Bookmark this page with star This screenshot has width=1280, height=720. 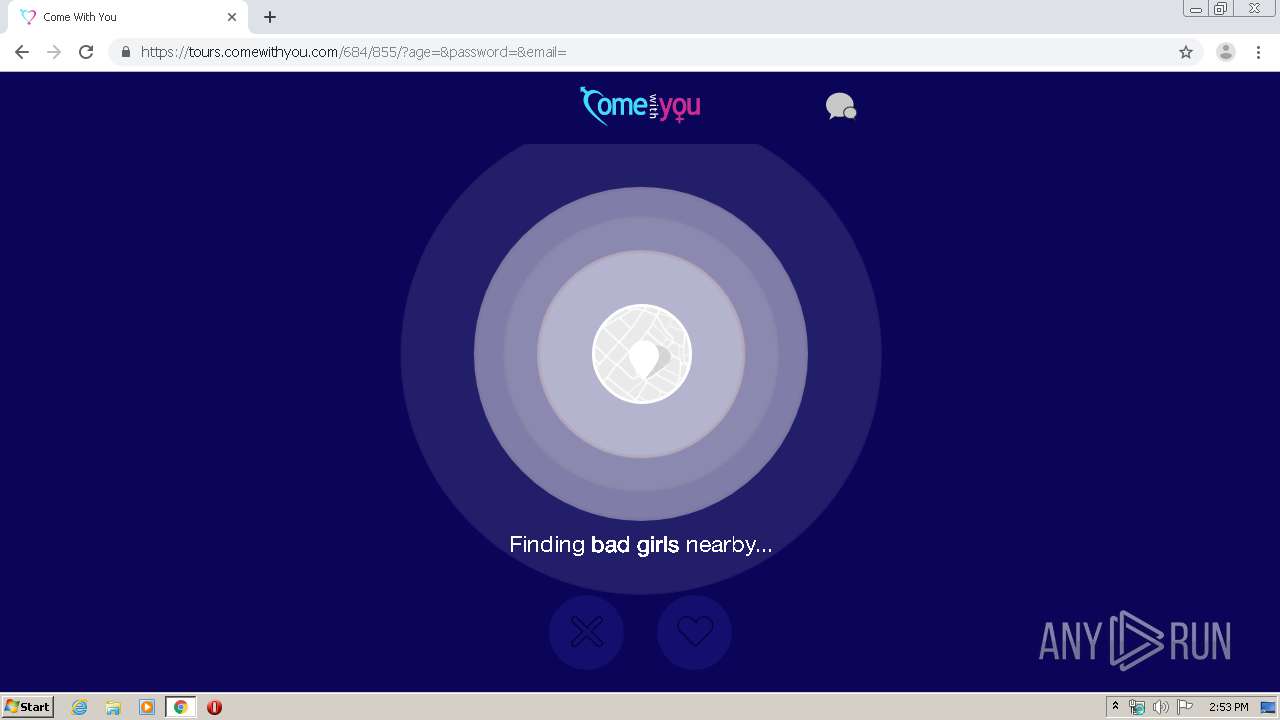point(1186,52)
